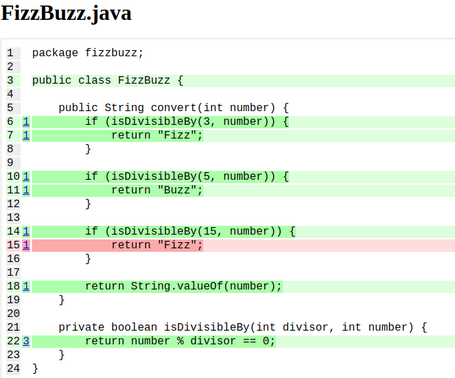The width and height of the screenshot is (455, 378).
Task: Select the FizzBuzz.java page heading
Action: (x=66, y=14)
